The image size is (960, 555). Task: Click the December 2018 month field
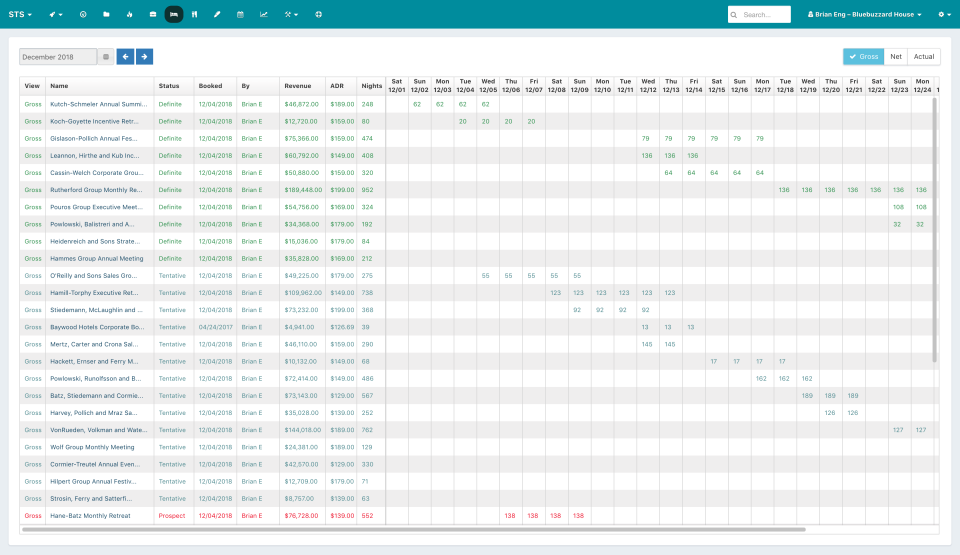click(58, 57)
